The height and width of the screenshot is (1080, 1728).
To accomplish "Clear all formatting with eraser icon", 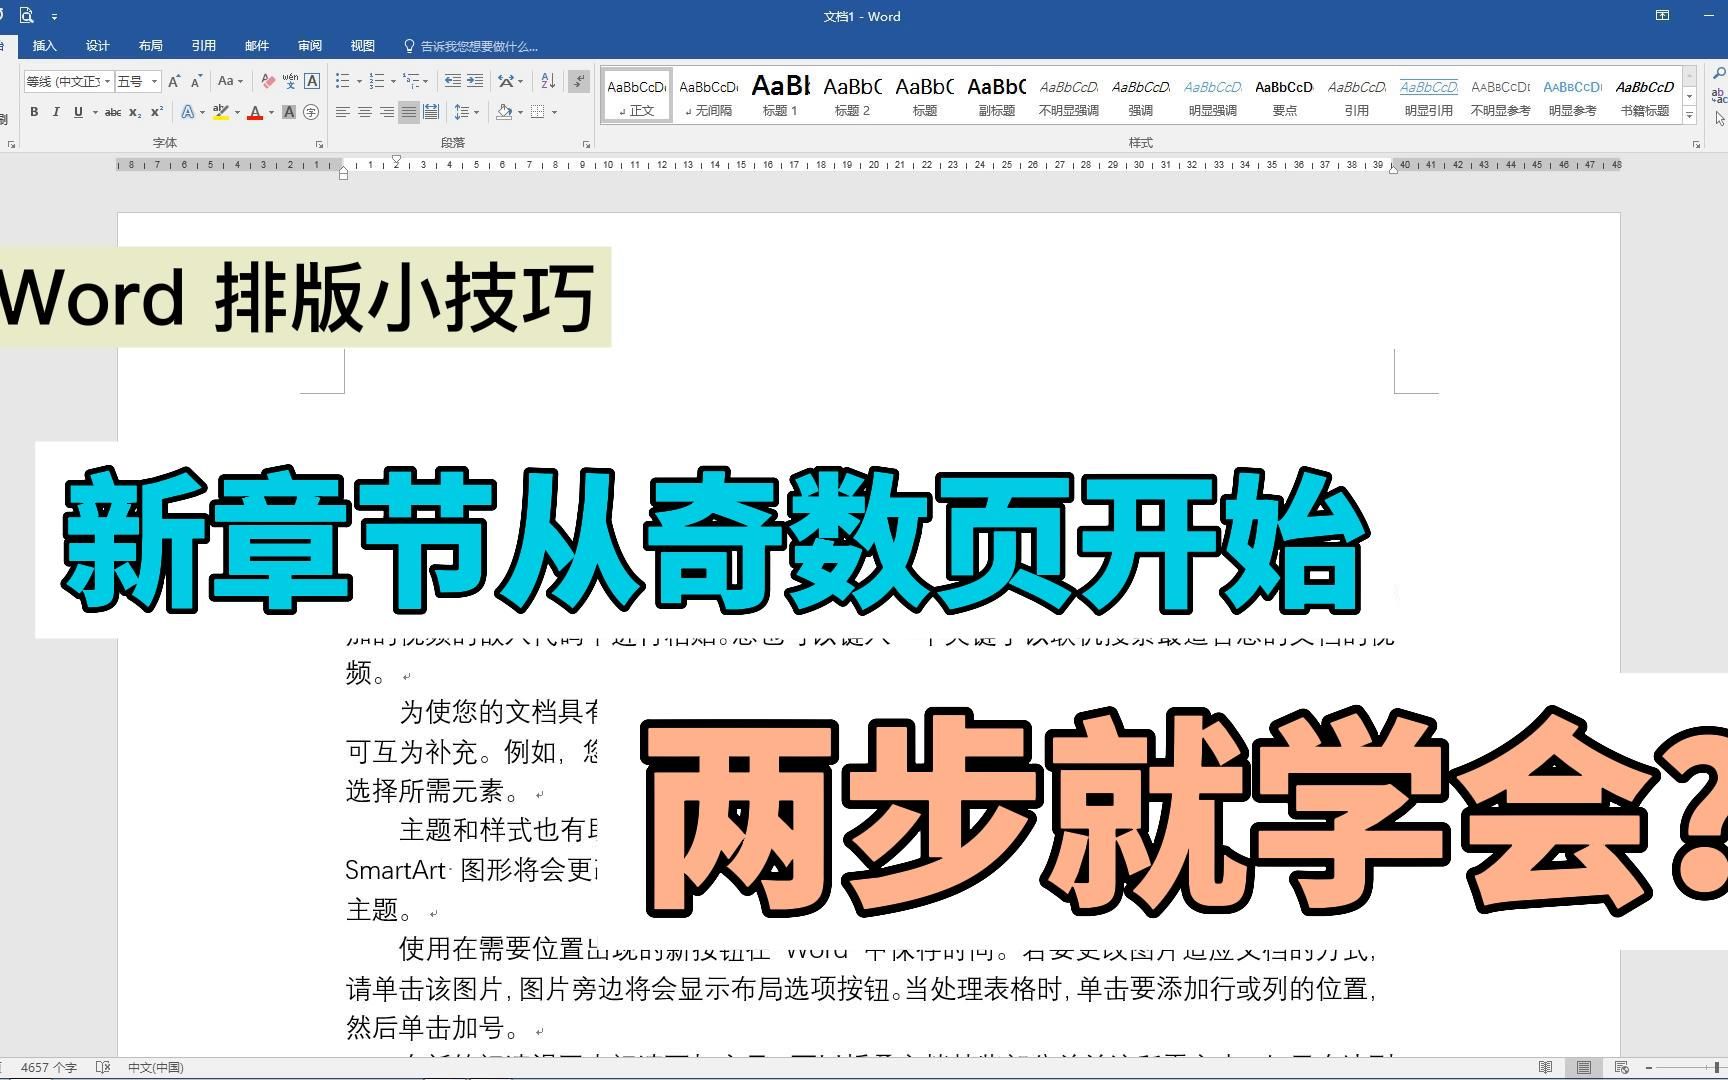I will (x=268, y=81).
